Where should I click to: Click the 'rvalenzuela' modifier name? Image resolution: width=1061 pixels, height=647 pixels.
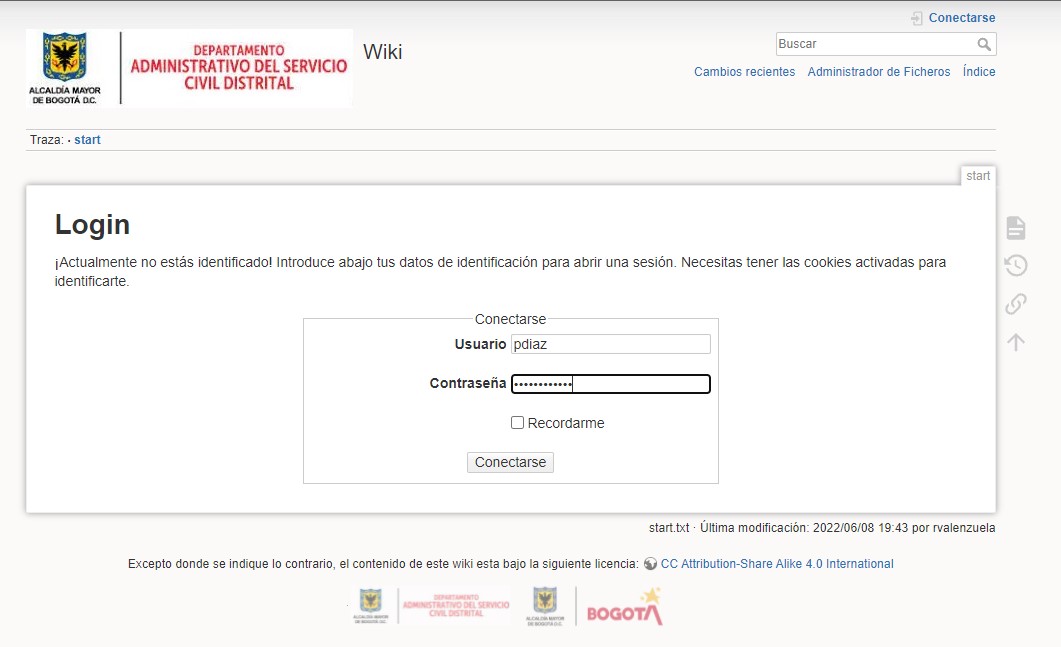(x=964, y=528)
